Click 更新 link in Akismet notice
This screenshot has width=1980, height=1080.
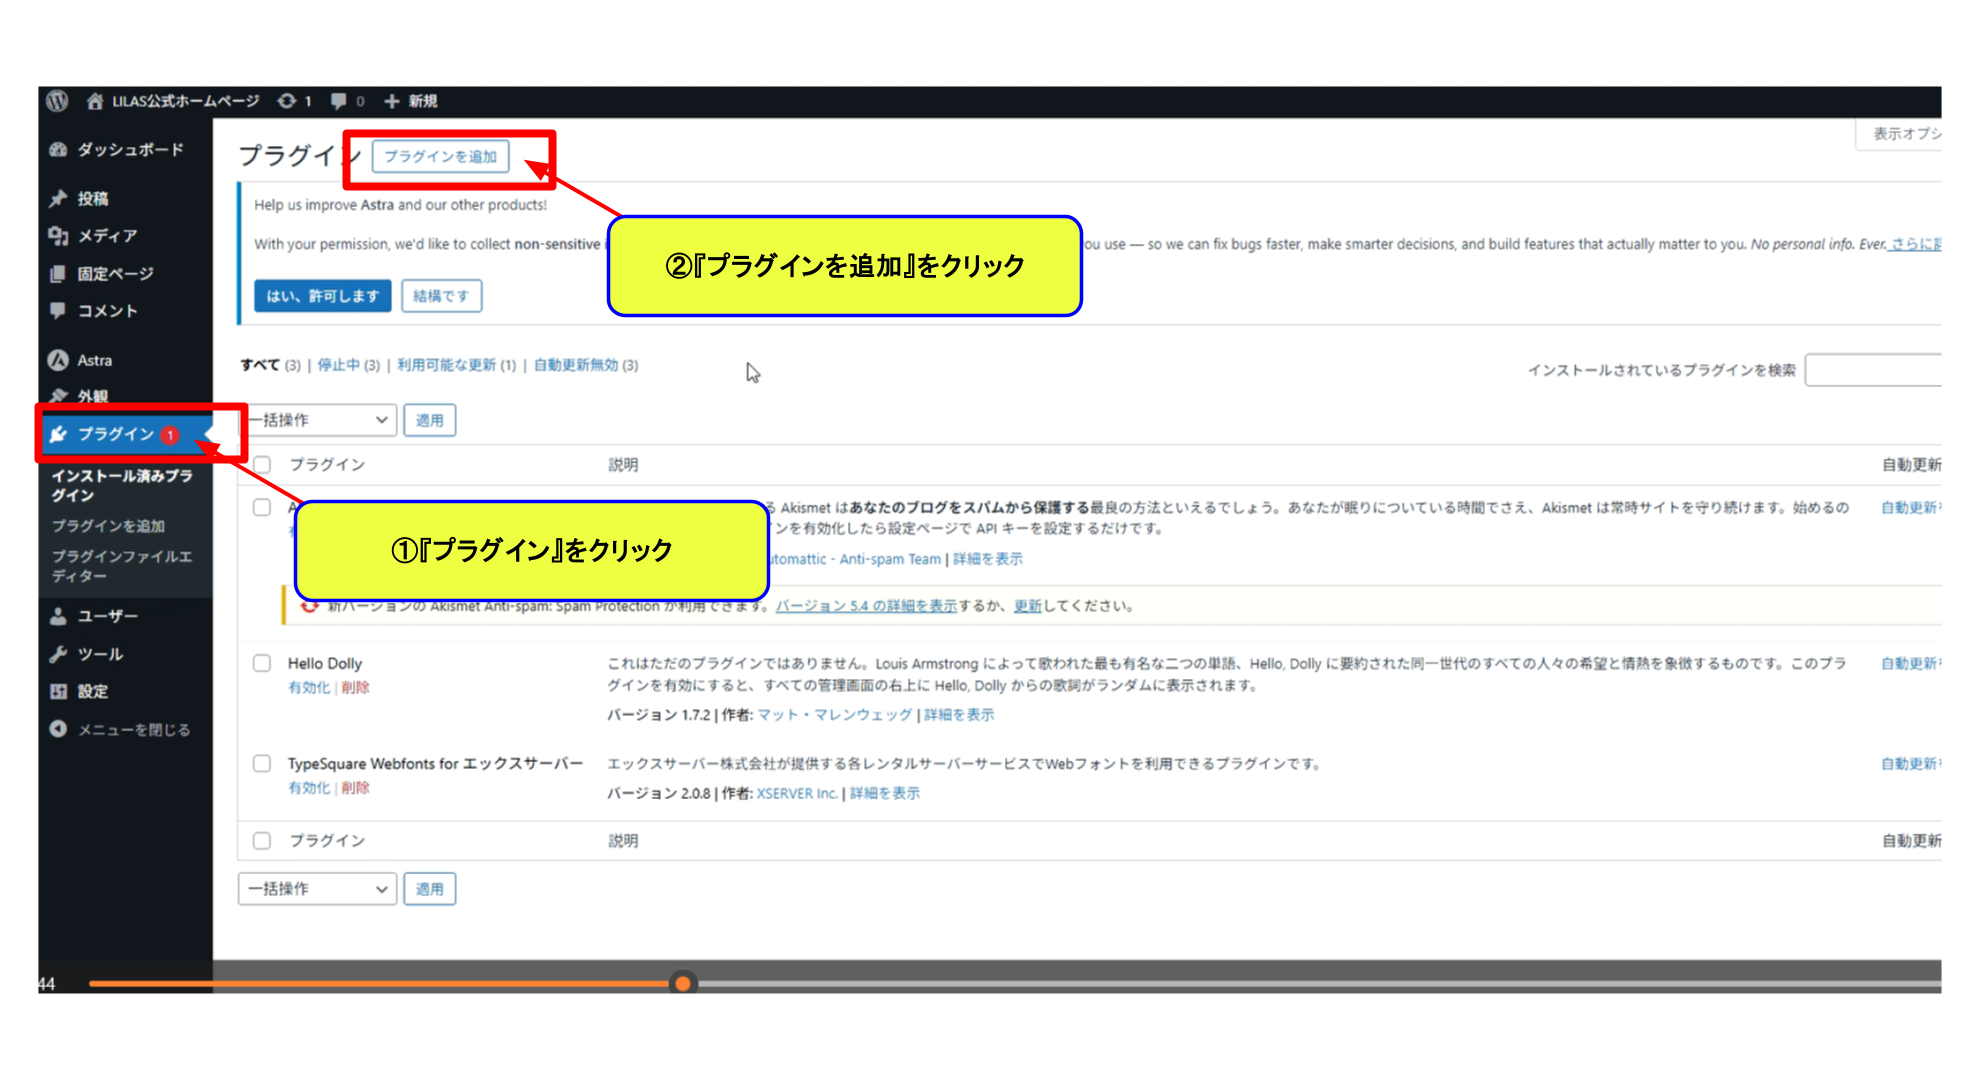[x=1028, y=606]
